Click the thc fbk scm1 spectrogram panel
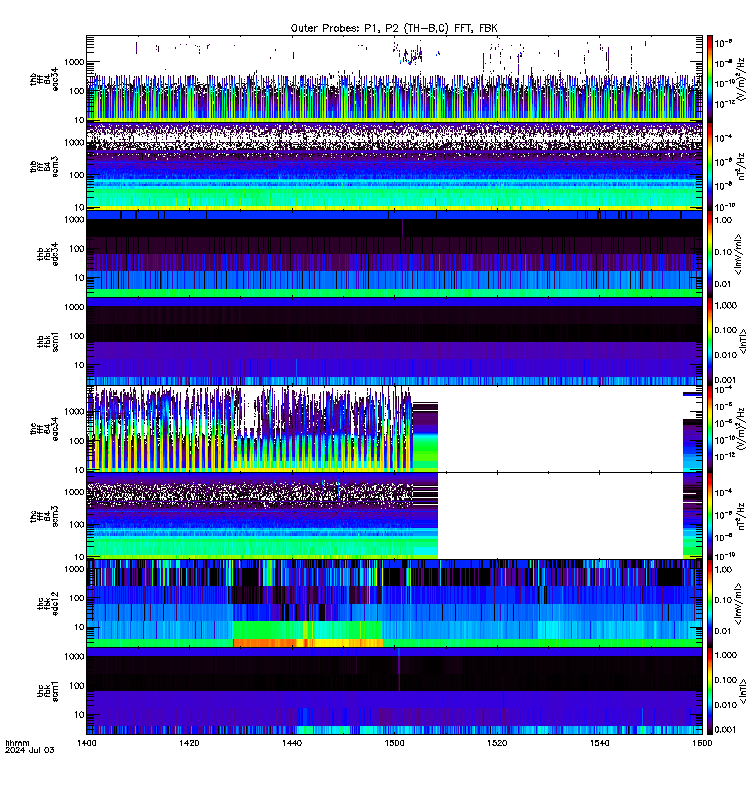 coord(394,691)
